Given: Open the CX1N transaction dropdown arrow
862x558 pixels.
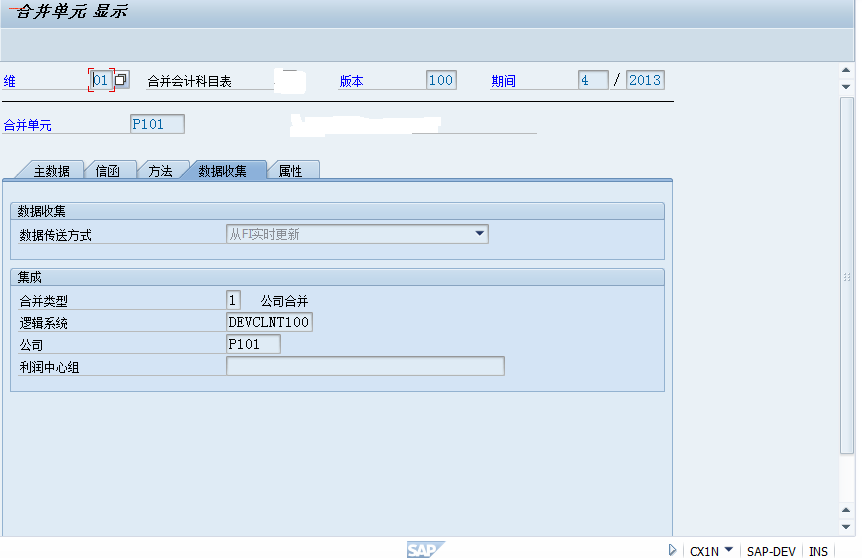Looking at the screenshot, I should (729, 549).
